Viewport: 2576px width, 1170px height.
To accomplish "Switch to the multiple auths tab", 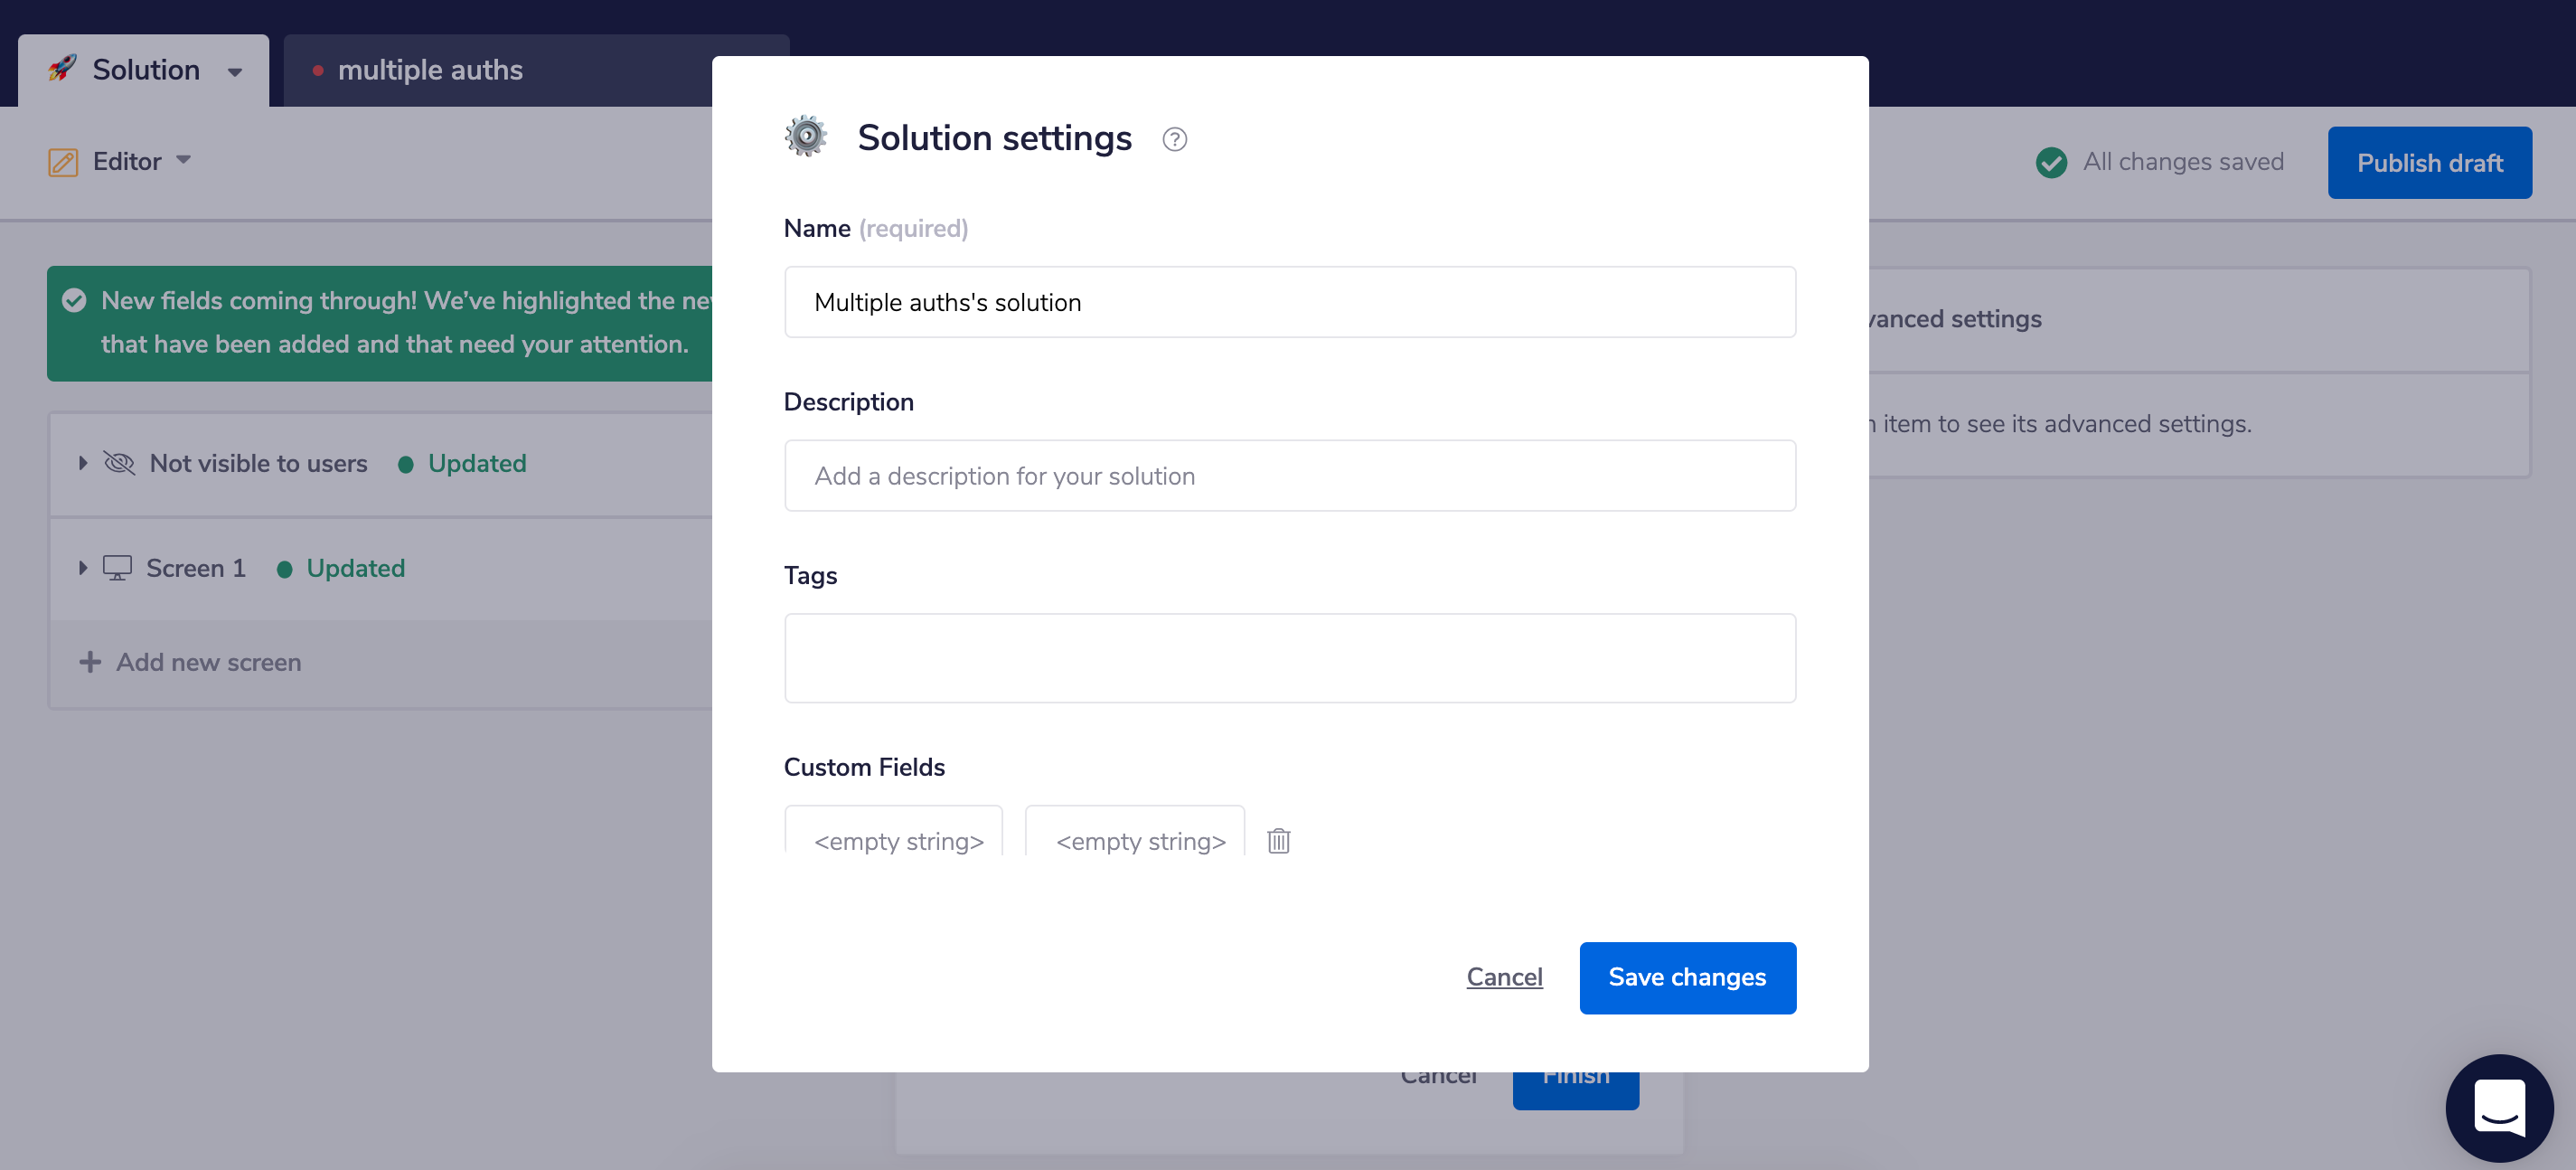I will [430, 70].
